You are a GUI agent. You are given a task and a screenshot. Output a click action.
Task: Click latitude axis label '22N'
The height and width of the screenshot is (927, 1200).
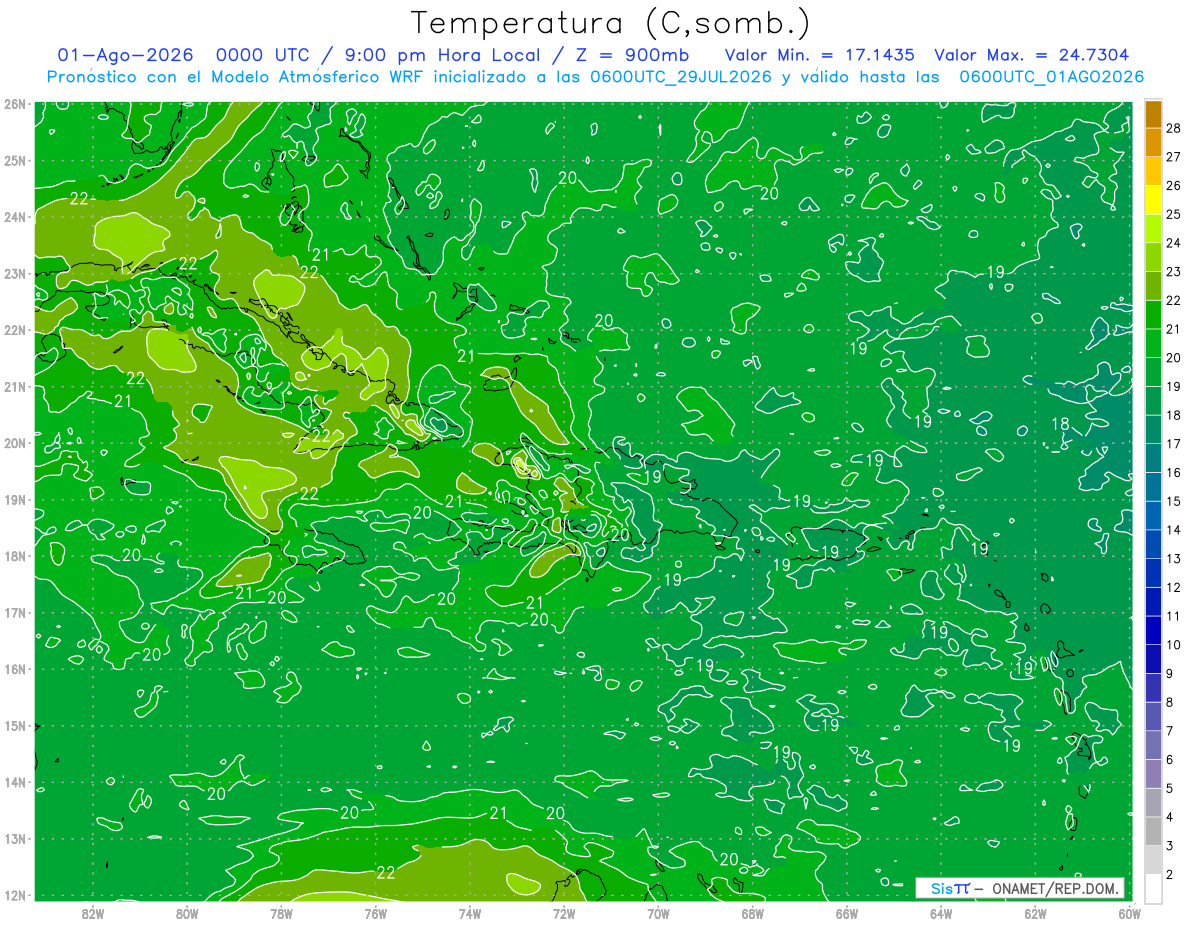coord(15,330)
